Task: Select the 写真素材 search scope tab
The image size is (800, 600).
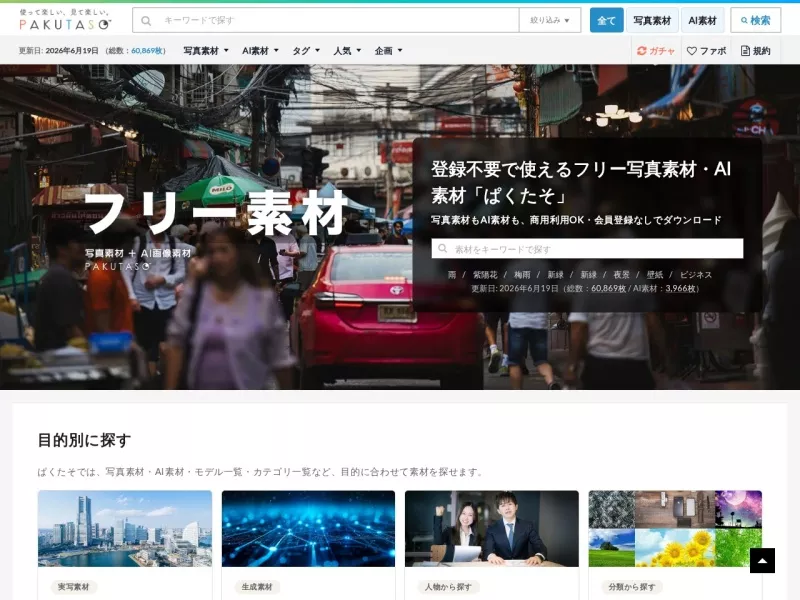Action: [x=652, y=20]
